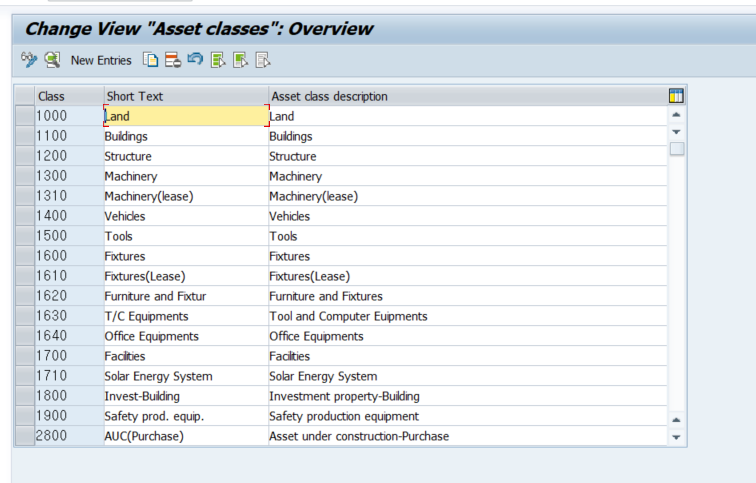This screenshot has height=483, width=756.
Task: Open the Details magnifier icon
Action: [x=52, y=60]
